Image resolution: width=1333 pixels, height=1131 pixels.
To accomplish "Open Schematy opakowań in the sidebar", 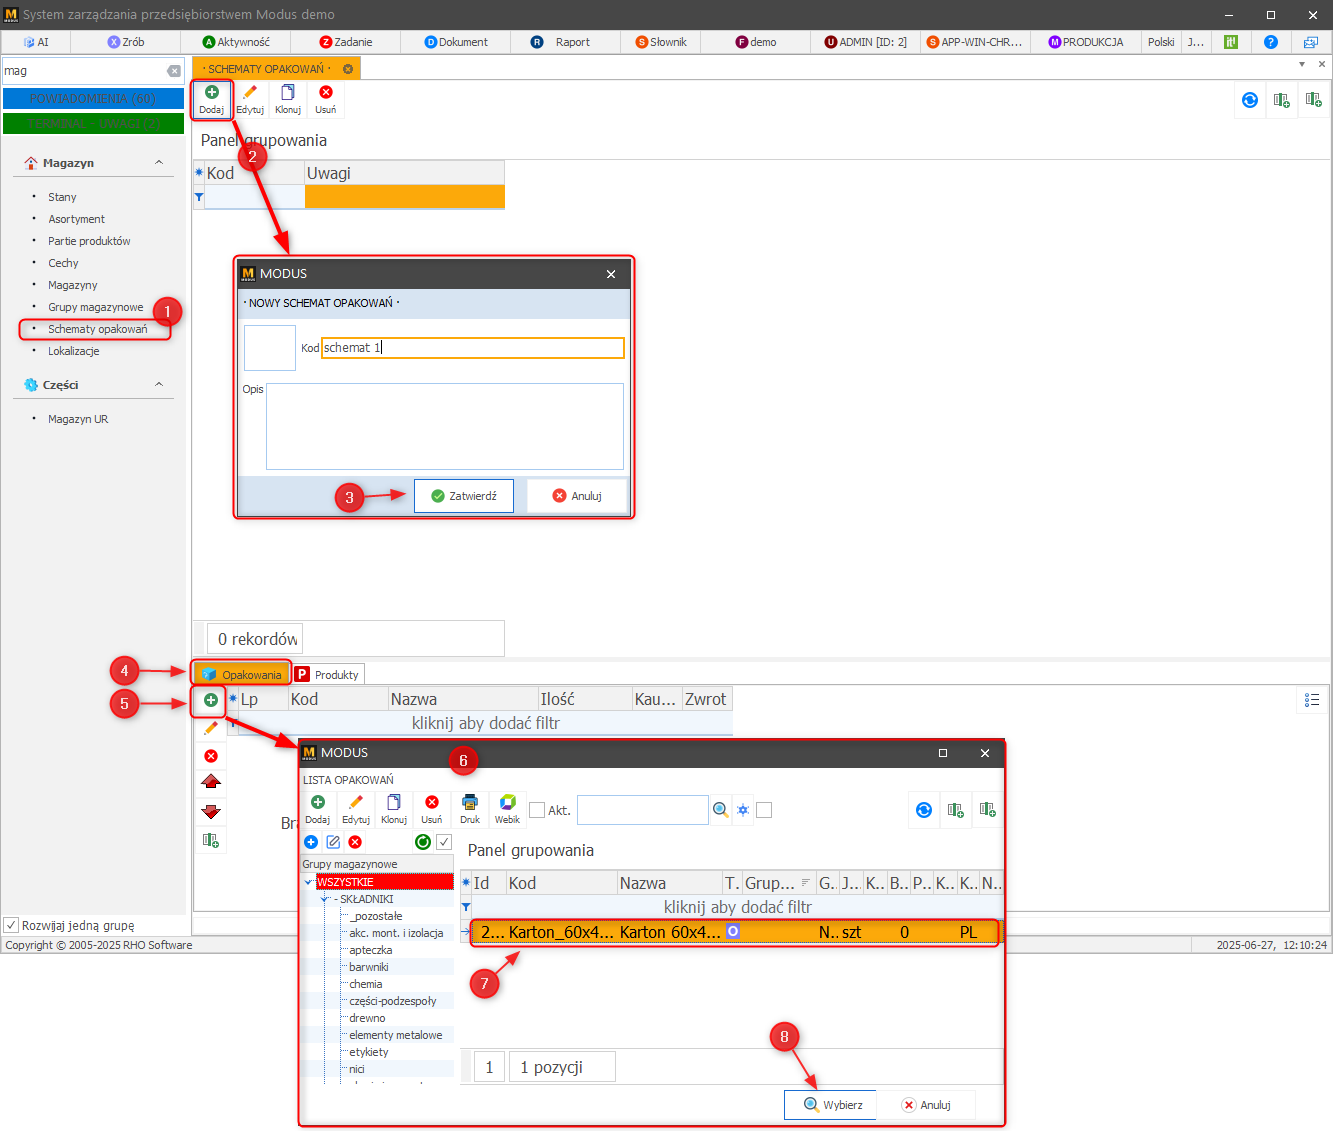I will coord(97,329).
